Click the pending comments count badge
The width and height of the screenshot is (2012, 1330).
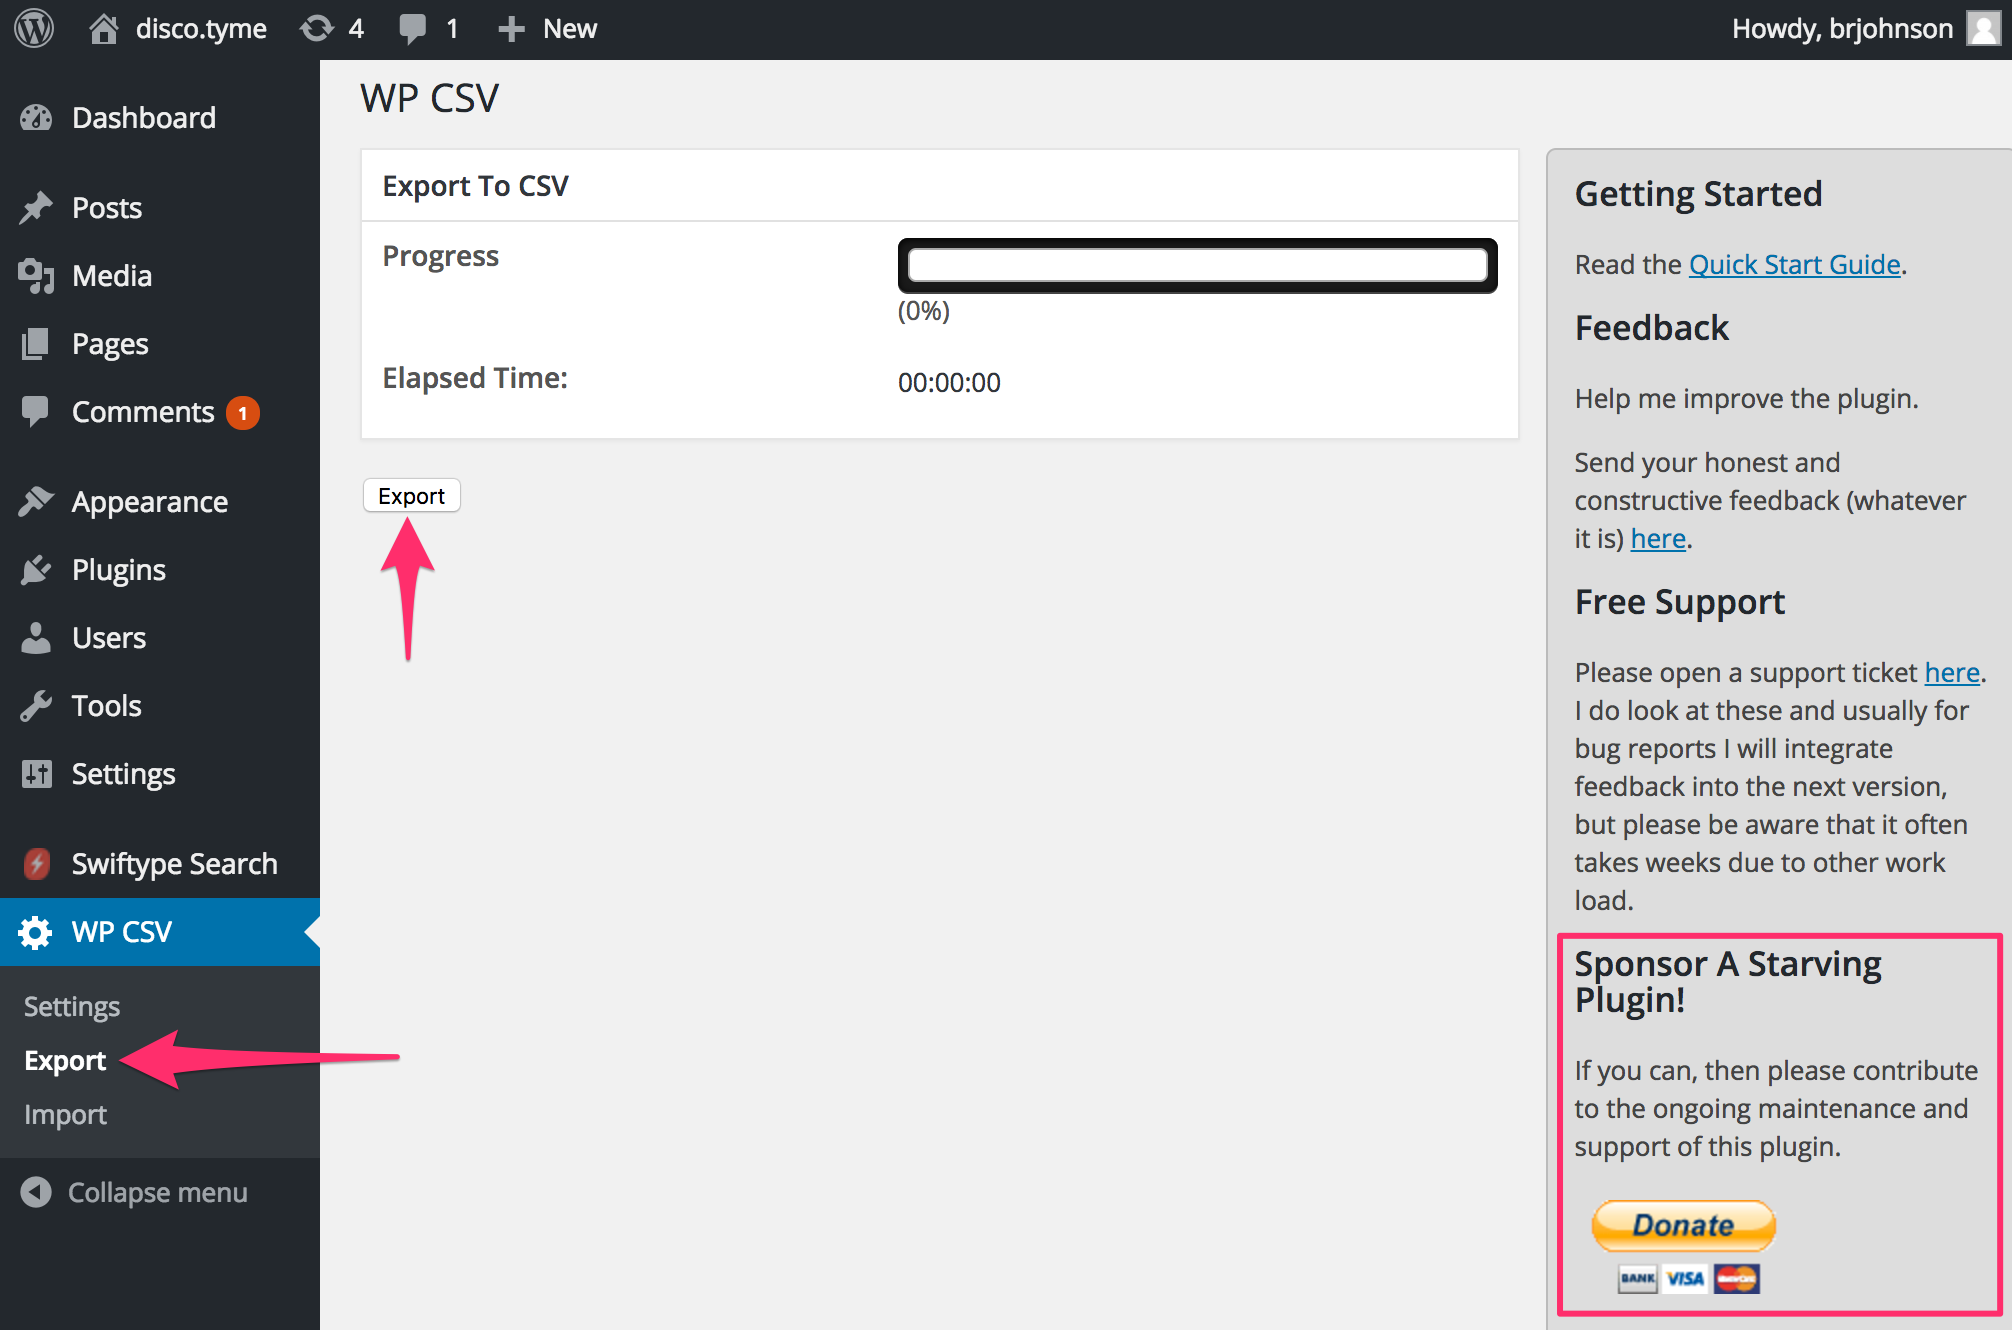(x=243, y=413)
